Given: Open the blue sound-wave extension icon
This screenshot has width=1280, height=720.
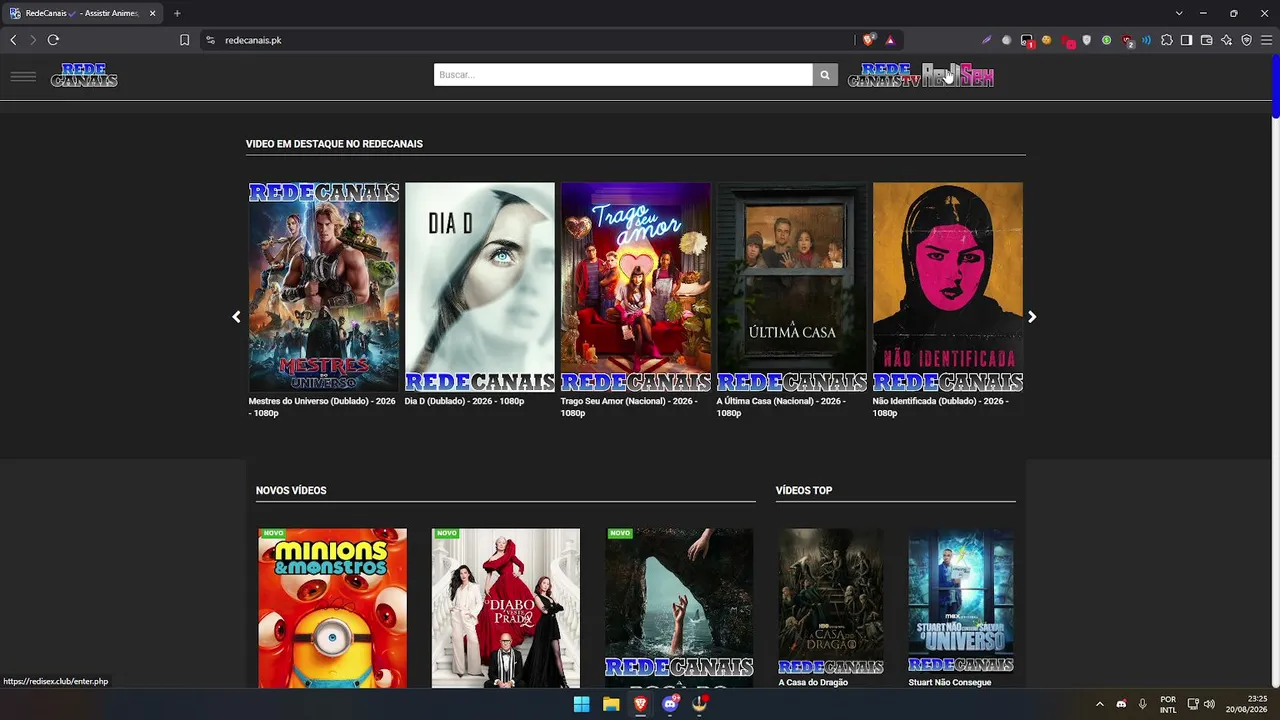Looking at the screenshot, I should (x=1147, y=40).
